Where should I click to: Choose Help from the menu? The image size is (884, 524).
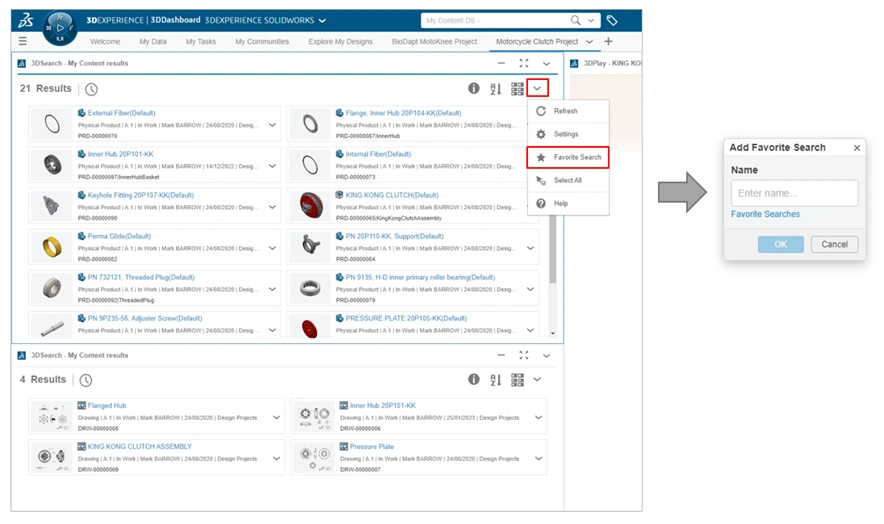point(568,204)
